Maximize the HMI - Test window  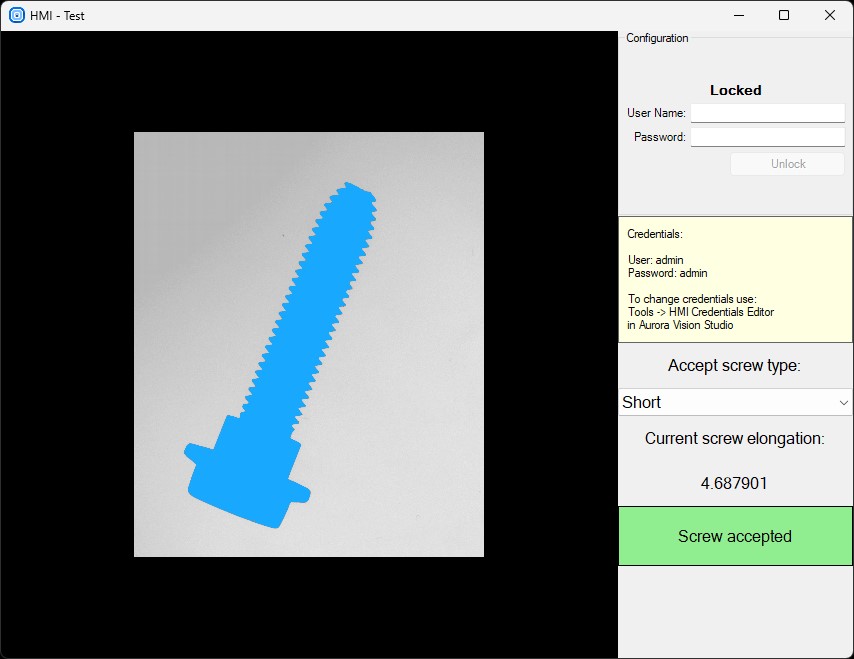(x=784, y=15)
